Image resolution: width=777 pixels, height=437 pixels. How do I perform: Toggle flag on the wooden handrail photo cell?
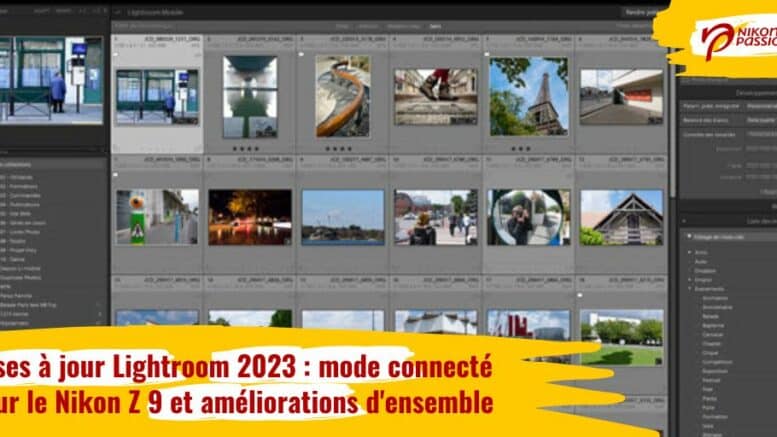coord(301,55)
